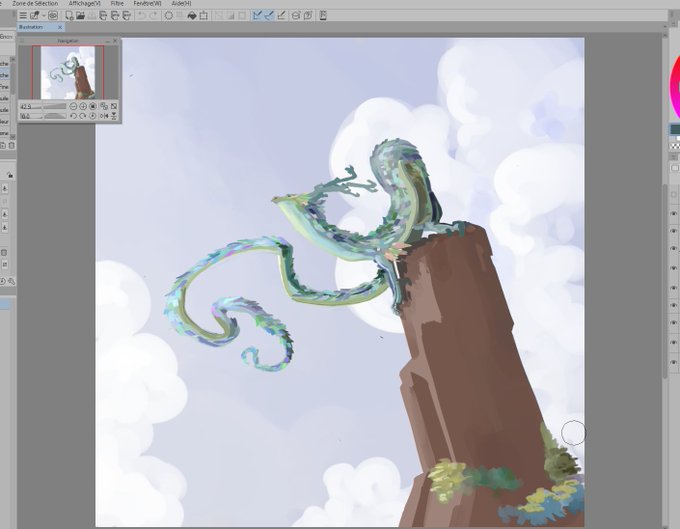The width and height of the screenshot is (680, 529).
Task: Flip canvas vertically in Navigator
Action: [x=114, y=116]
